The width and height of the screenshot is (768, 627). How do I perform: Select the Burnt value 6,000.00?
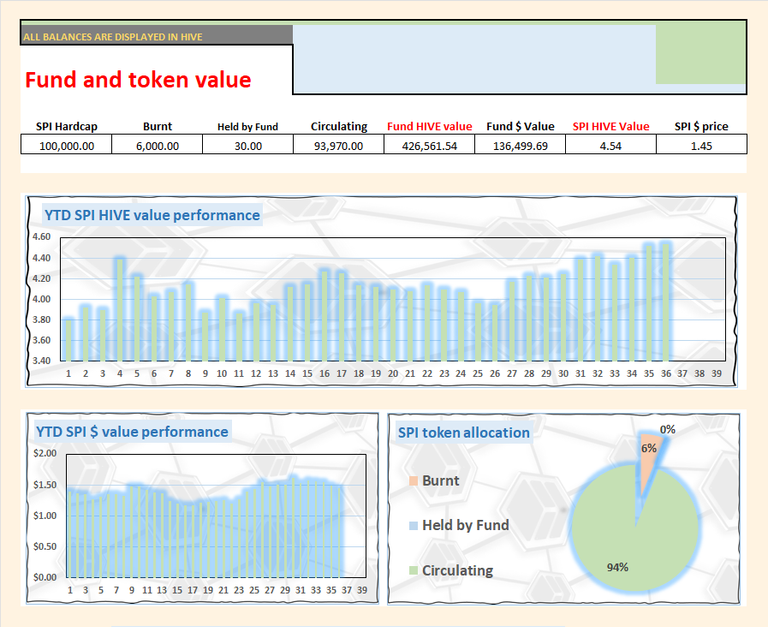pos(157,145)
